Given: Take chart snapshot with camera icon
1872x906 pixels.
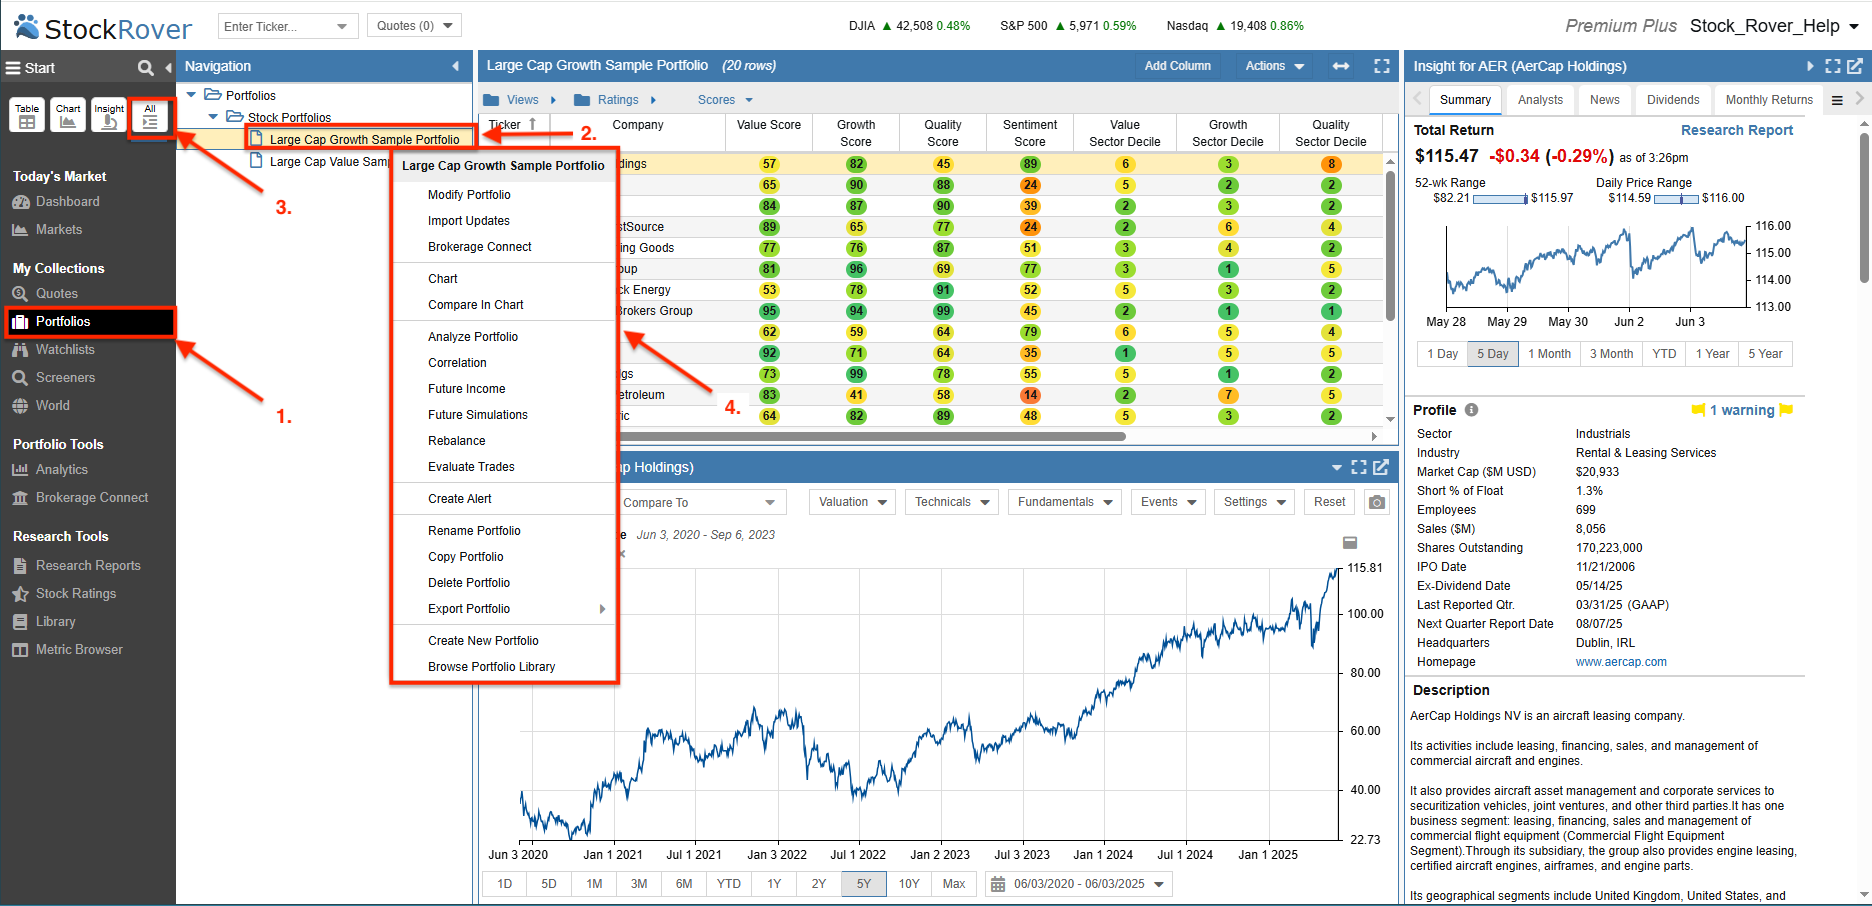Looking at the screenshot, I should coord(1377,502).
